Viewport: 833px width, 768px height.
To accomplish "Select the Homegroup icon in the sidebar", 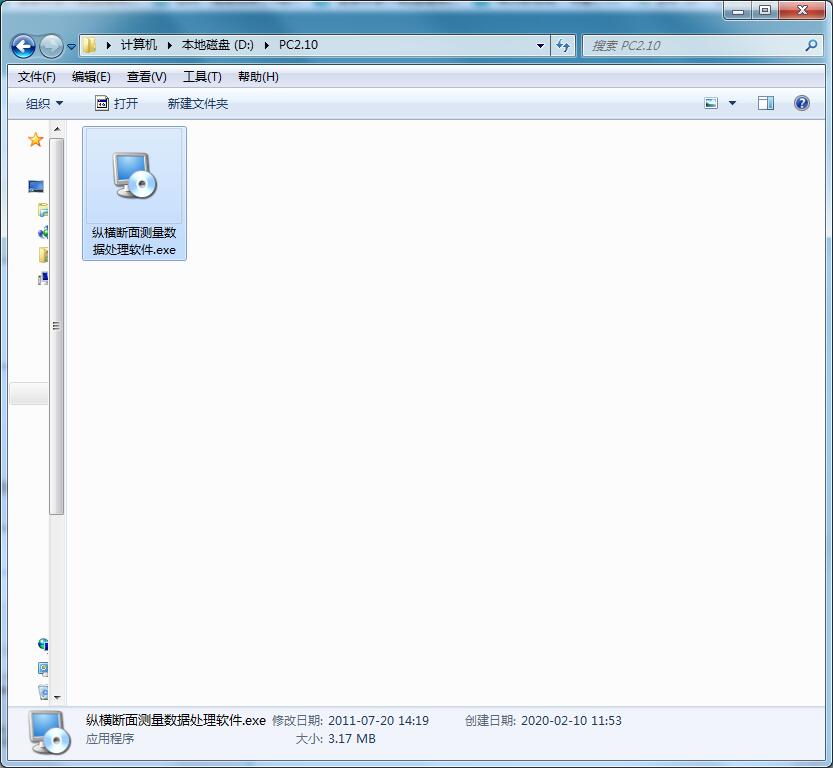I will pyautogui.click(x=43, y=232).
